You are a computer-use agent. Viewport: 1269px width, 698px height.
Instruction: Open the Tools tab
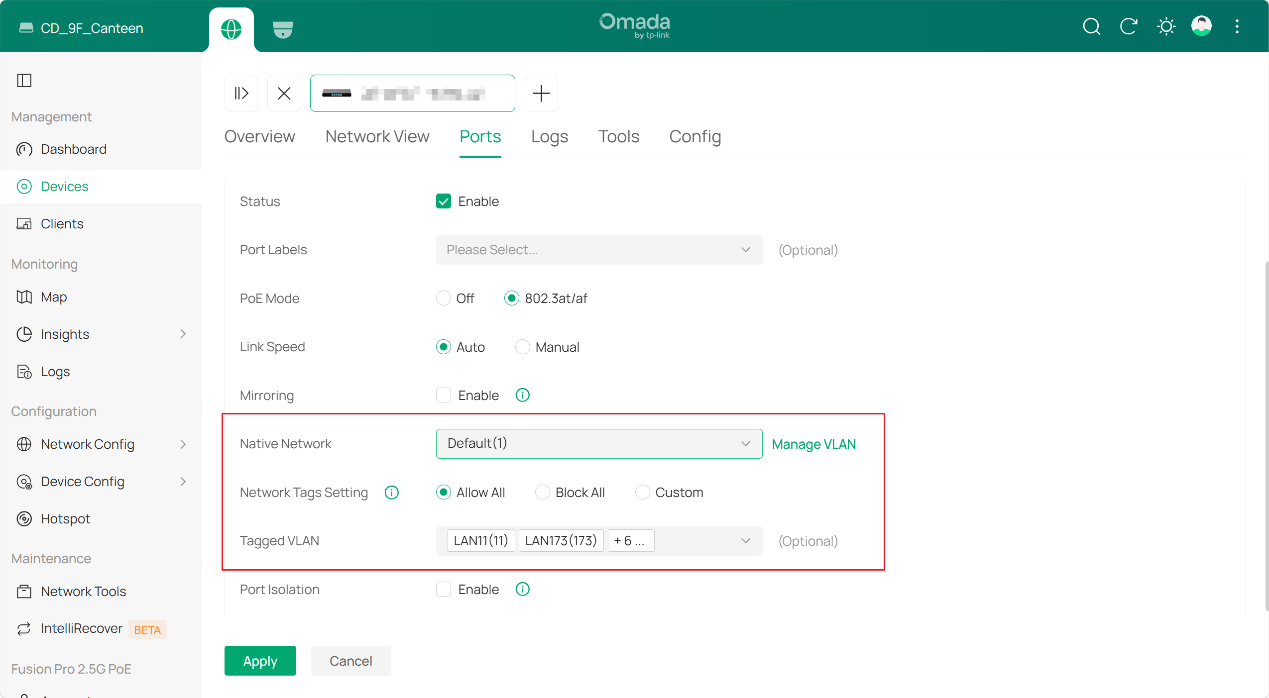coord(619,136)
